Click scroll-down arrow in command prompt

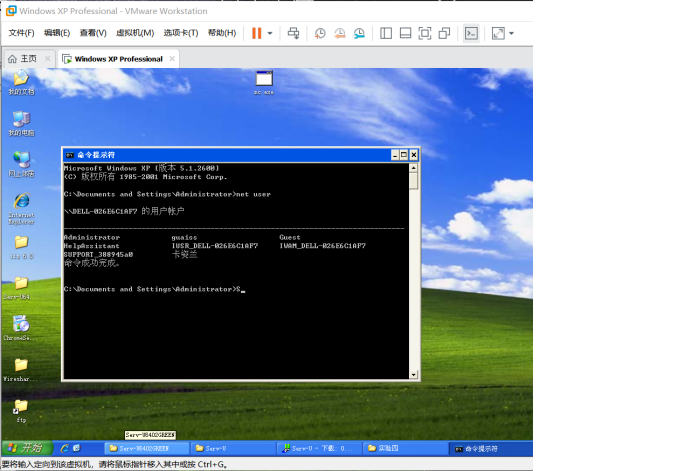point(413,375)
